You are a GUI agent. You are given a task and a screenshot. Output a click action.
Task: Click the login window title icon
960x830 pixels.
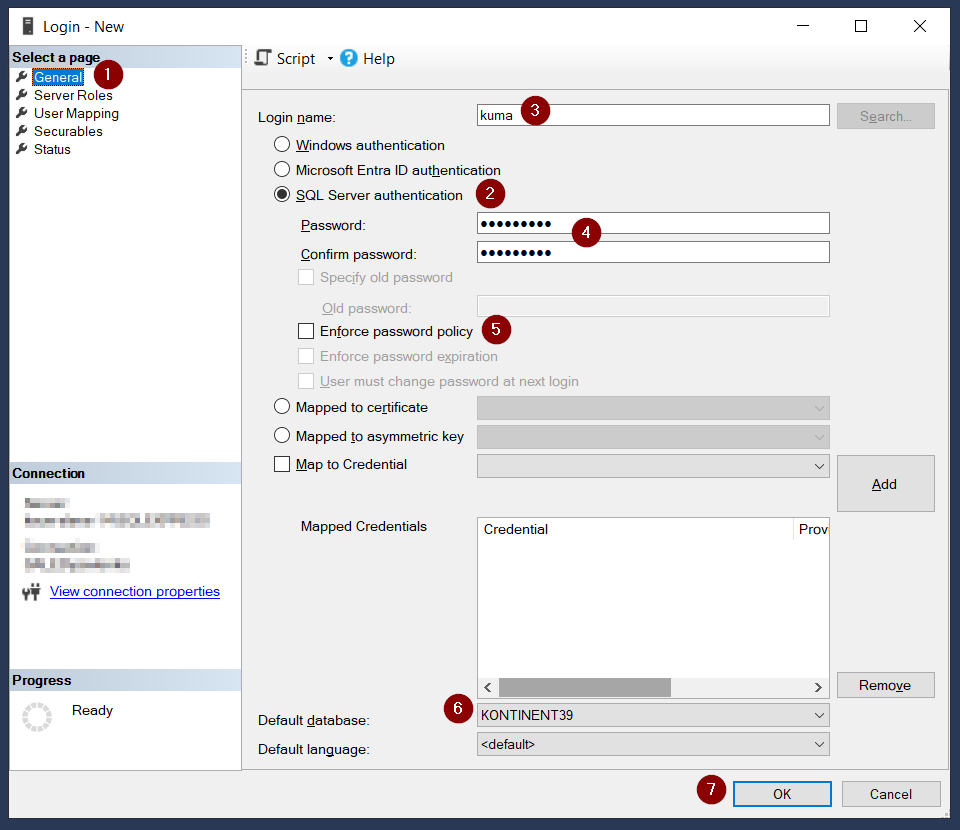pyautogui.click(x=28, y=26)
